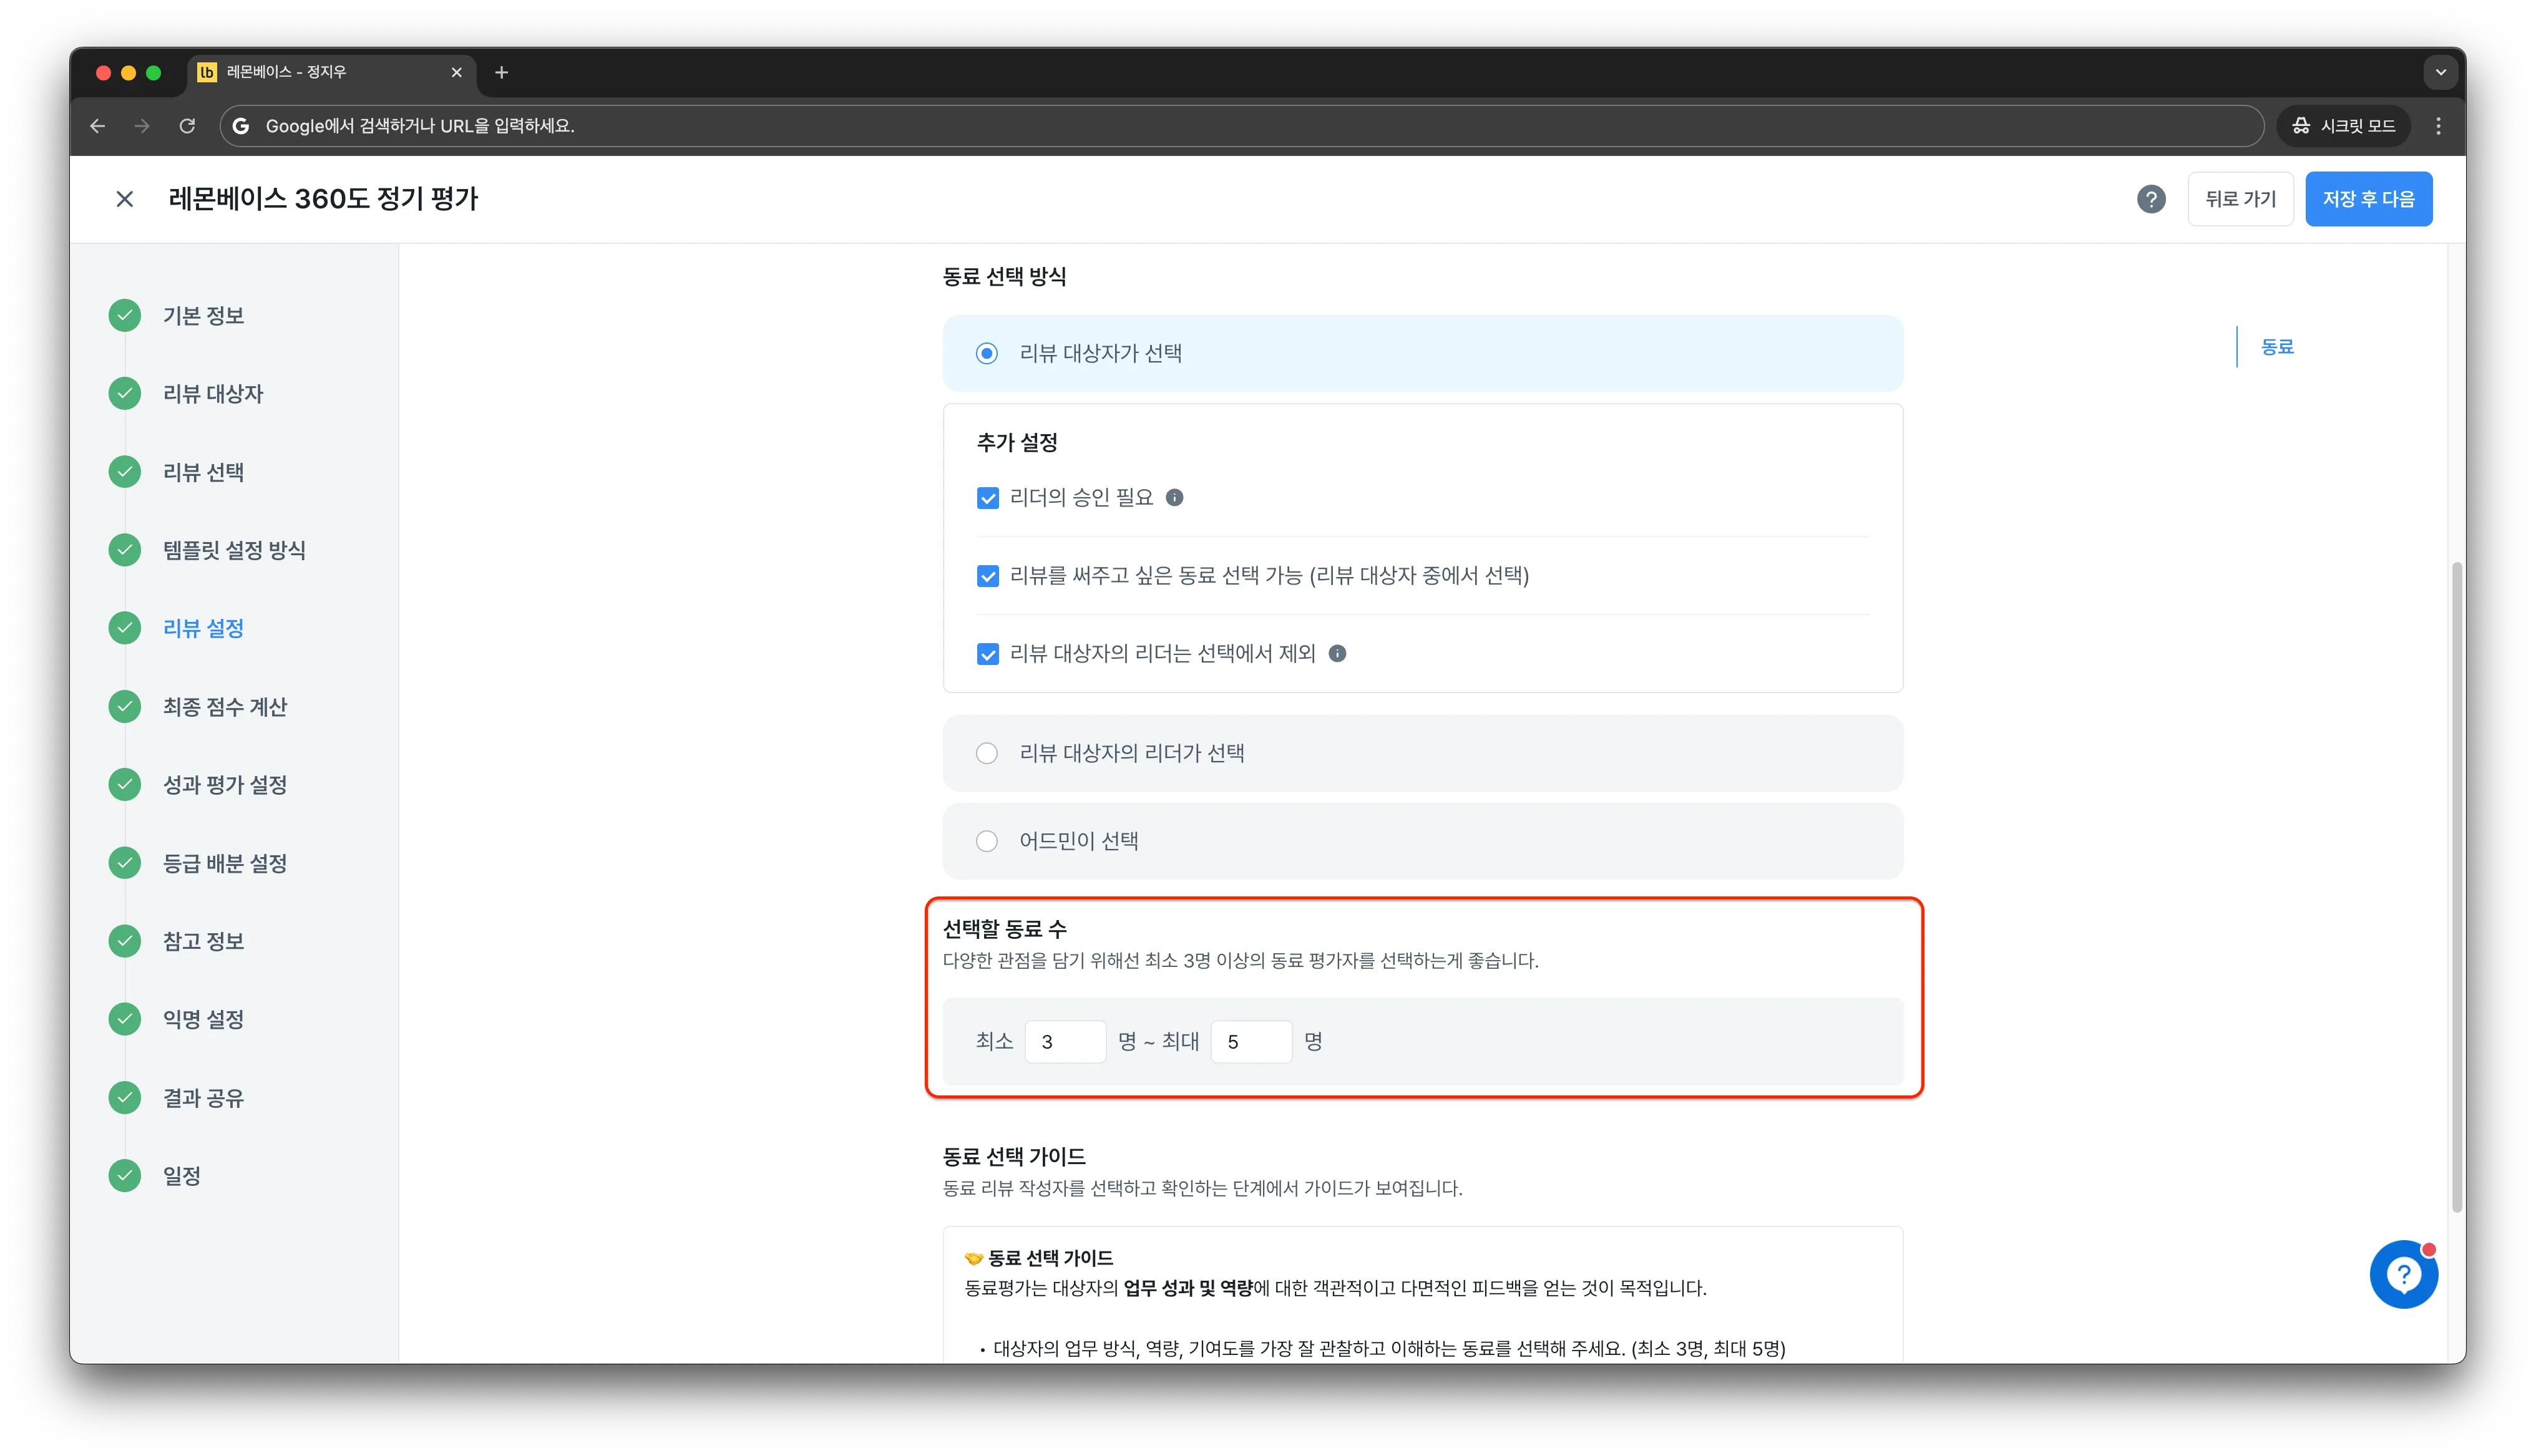Focus the Google search URL address bar

(x=1241, y=126)
